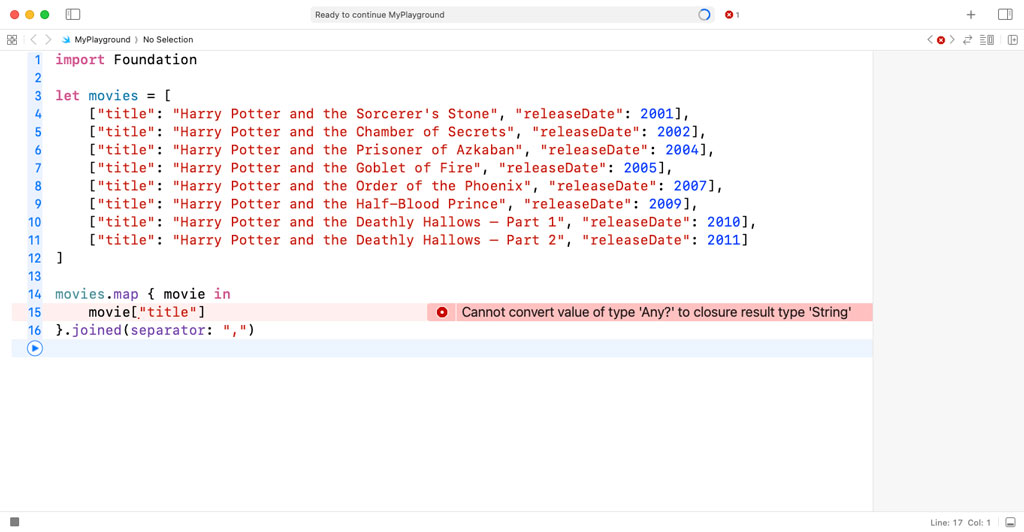Viewport: 1024px width, 532px height.
Task: Toggle the inspectors panel
Action: (1005, 14)
